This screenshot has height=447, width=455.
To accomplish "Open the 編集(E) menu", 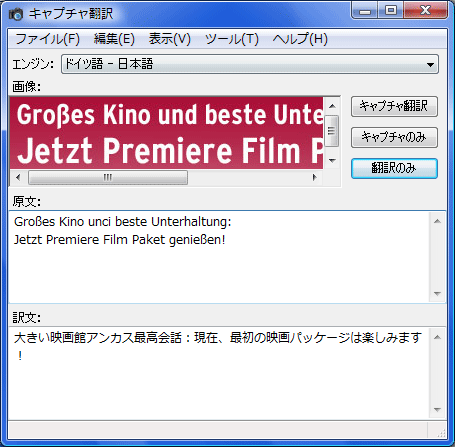I will (114, 39).
